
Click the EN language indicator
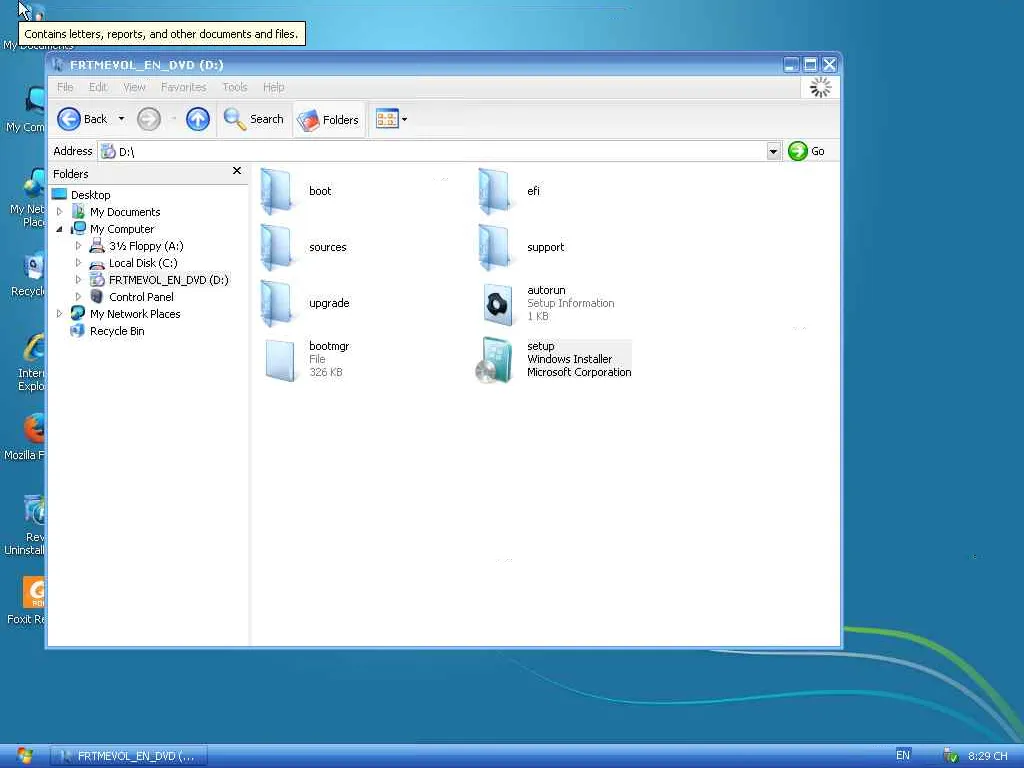[903, 755]
